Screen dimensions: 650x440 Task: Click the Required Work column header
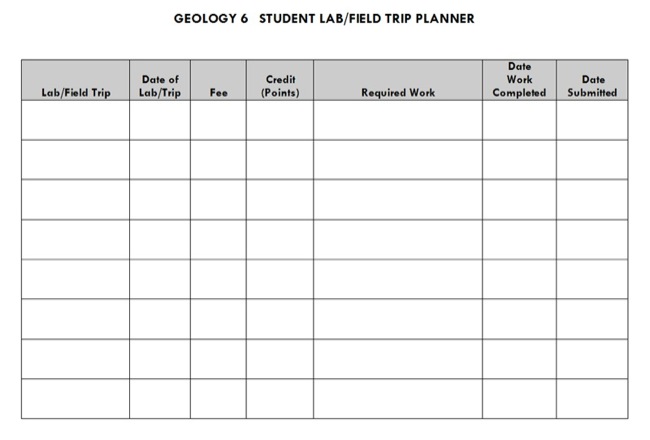click(397, 92)
